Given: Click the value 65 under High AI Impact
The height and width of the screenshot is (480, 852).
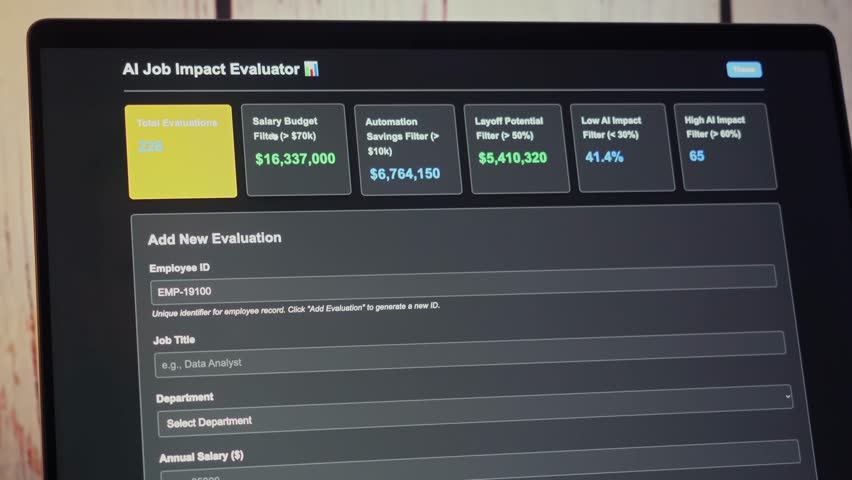Looking at the screenshot, I should pyautogui.click(x=697, y=156).
